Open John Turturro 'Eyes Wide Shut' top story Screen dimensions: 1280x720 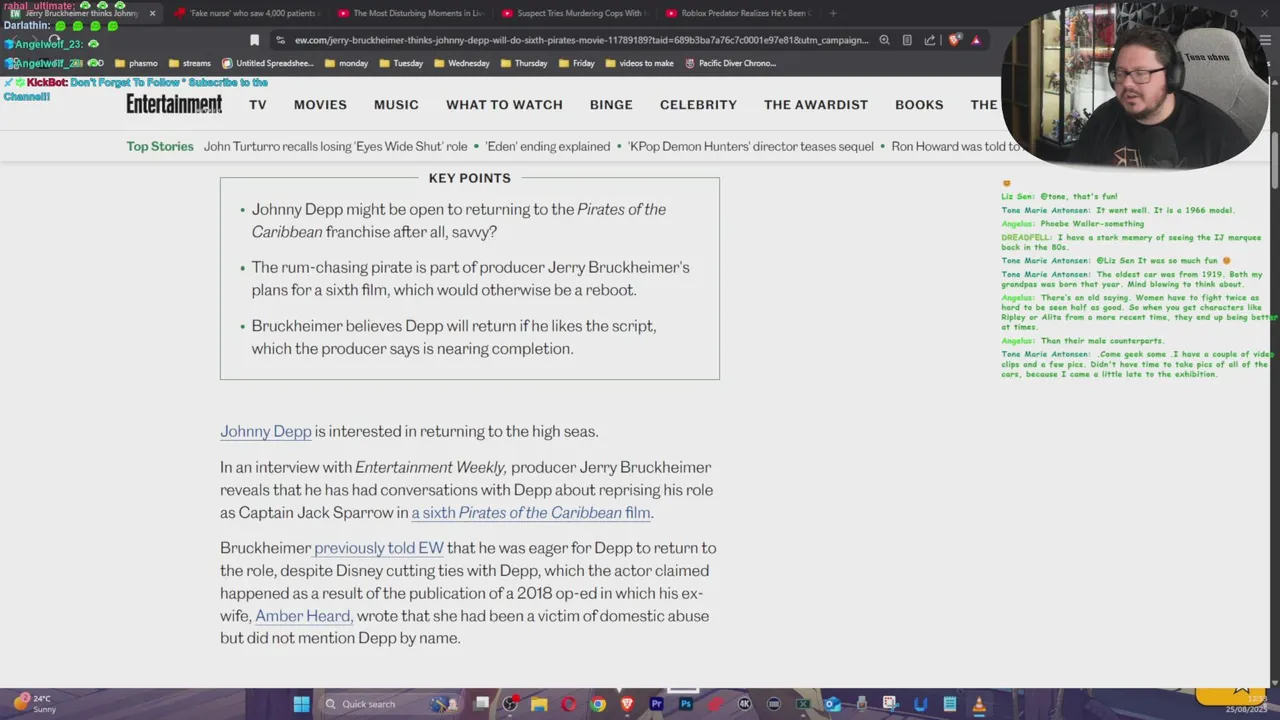pos(336,146)
